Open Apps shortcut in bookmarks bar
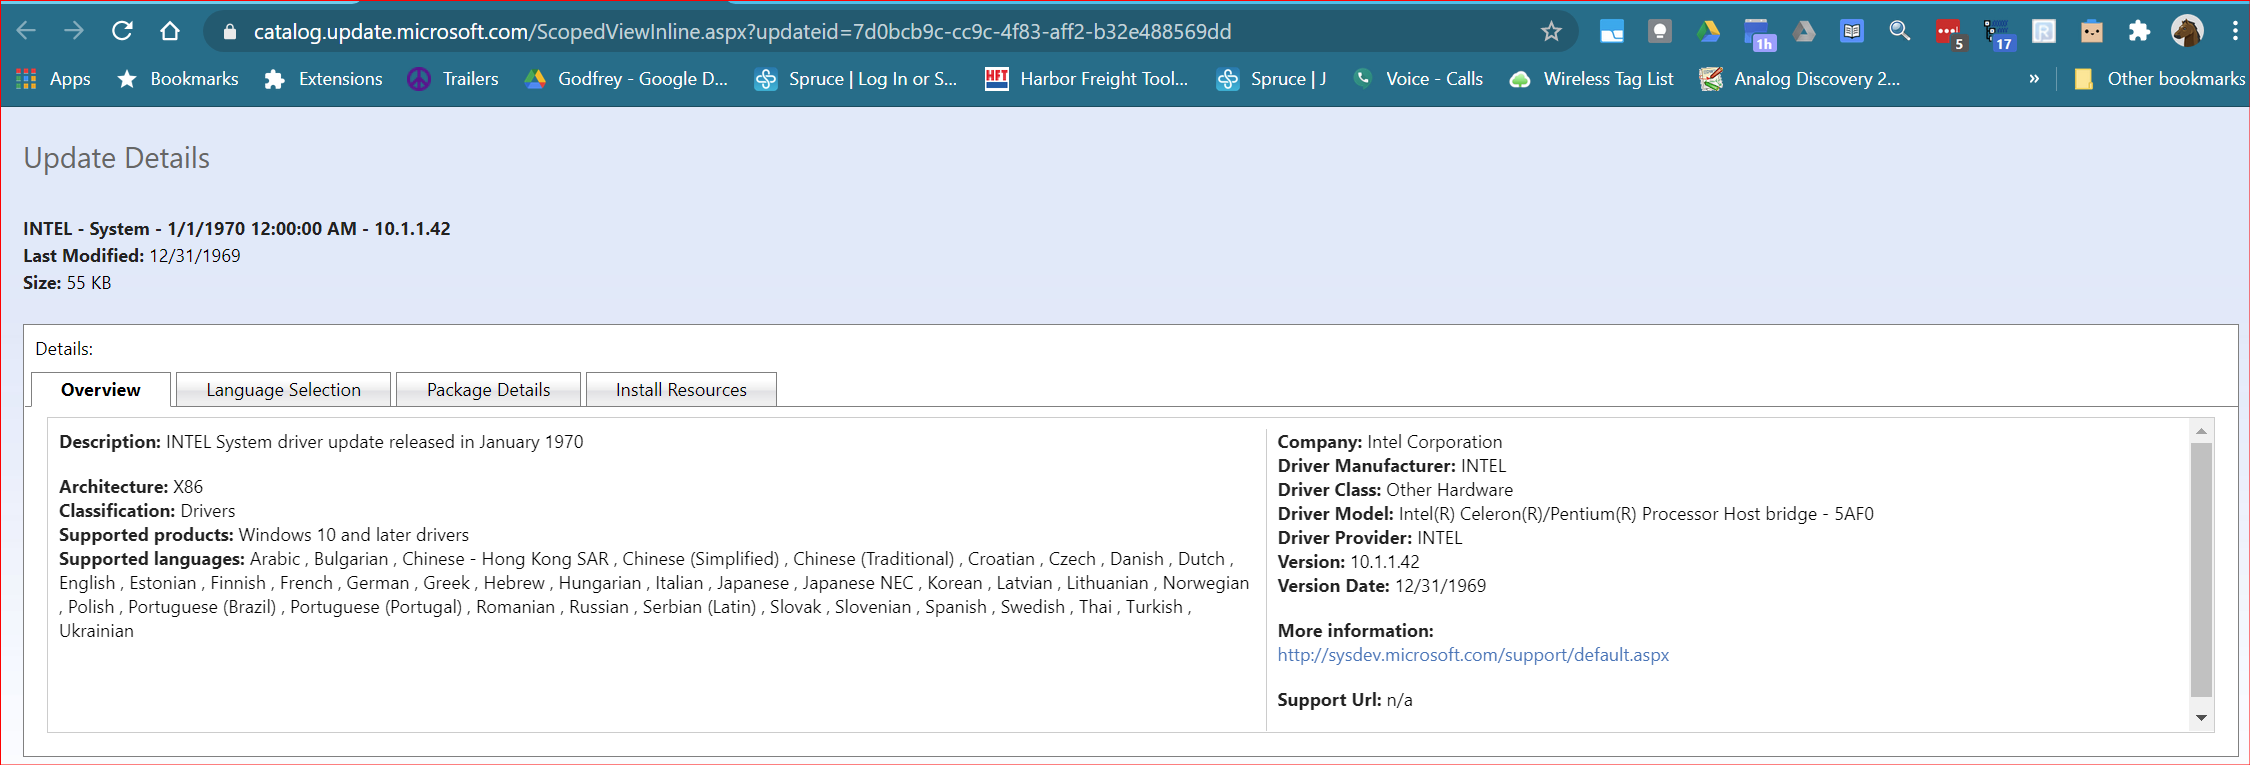Image resolution: width=2250 pixels, height=765 pixels. [54, 79]
